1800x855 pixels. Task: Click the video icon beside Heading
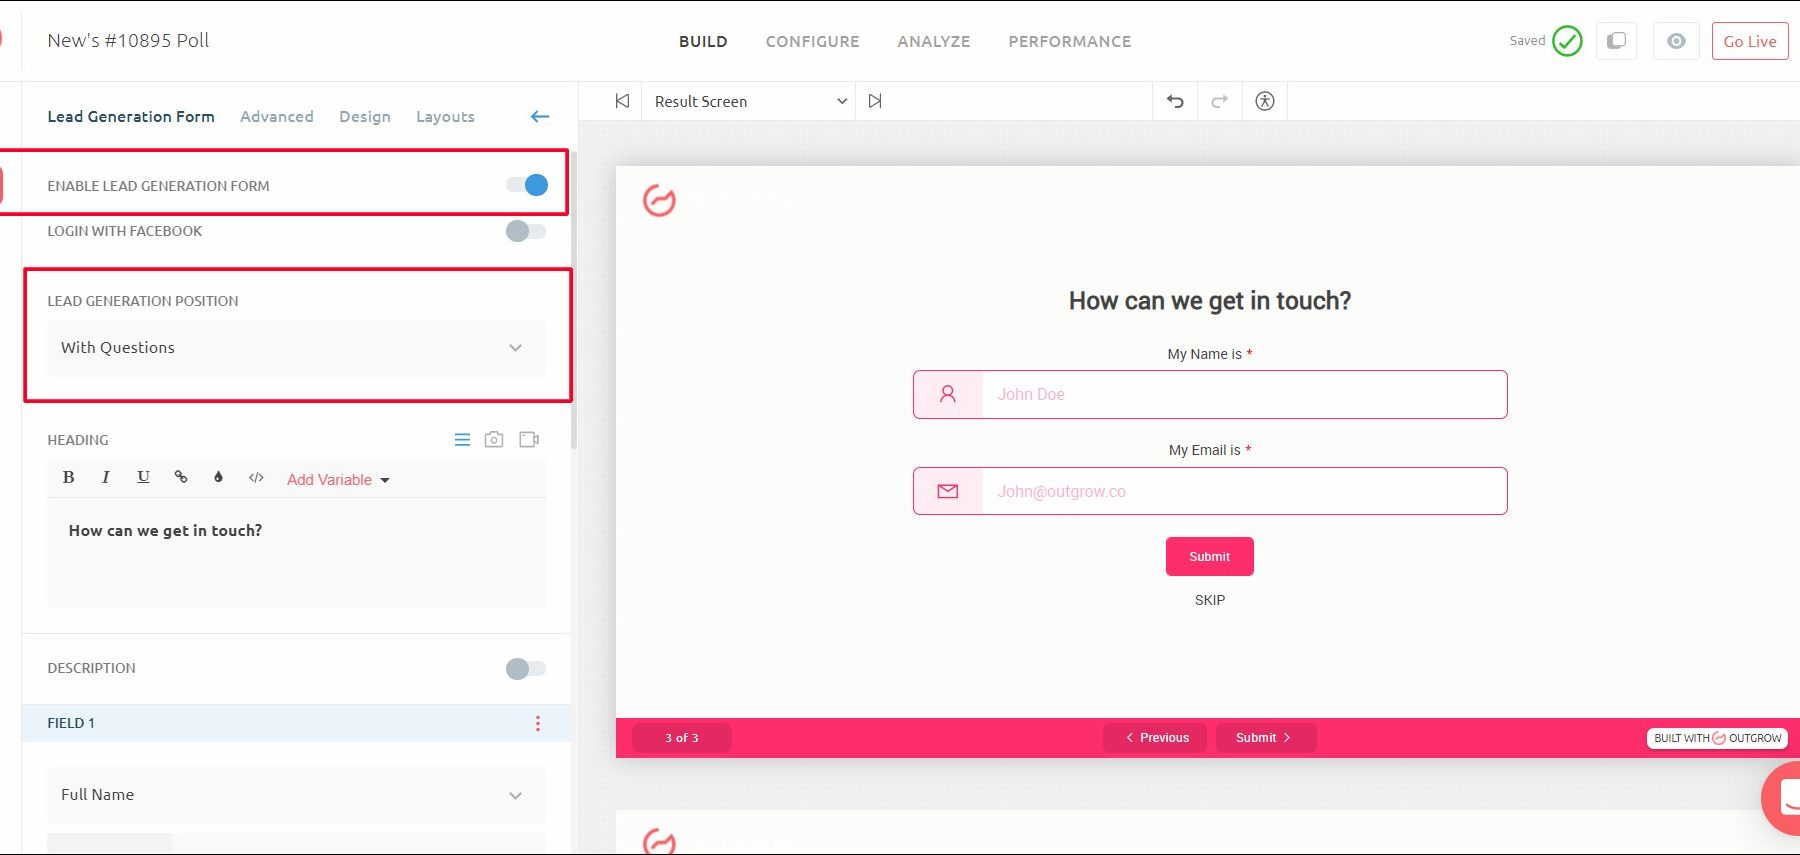point(529,440)
